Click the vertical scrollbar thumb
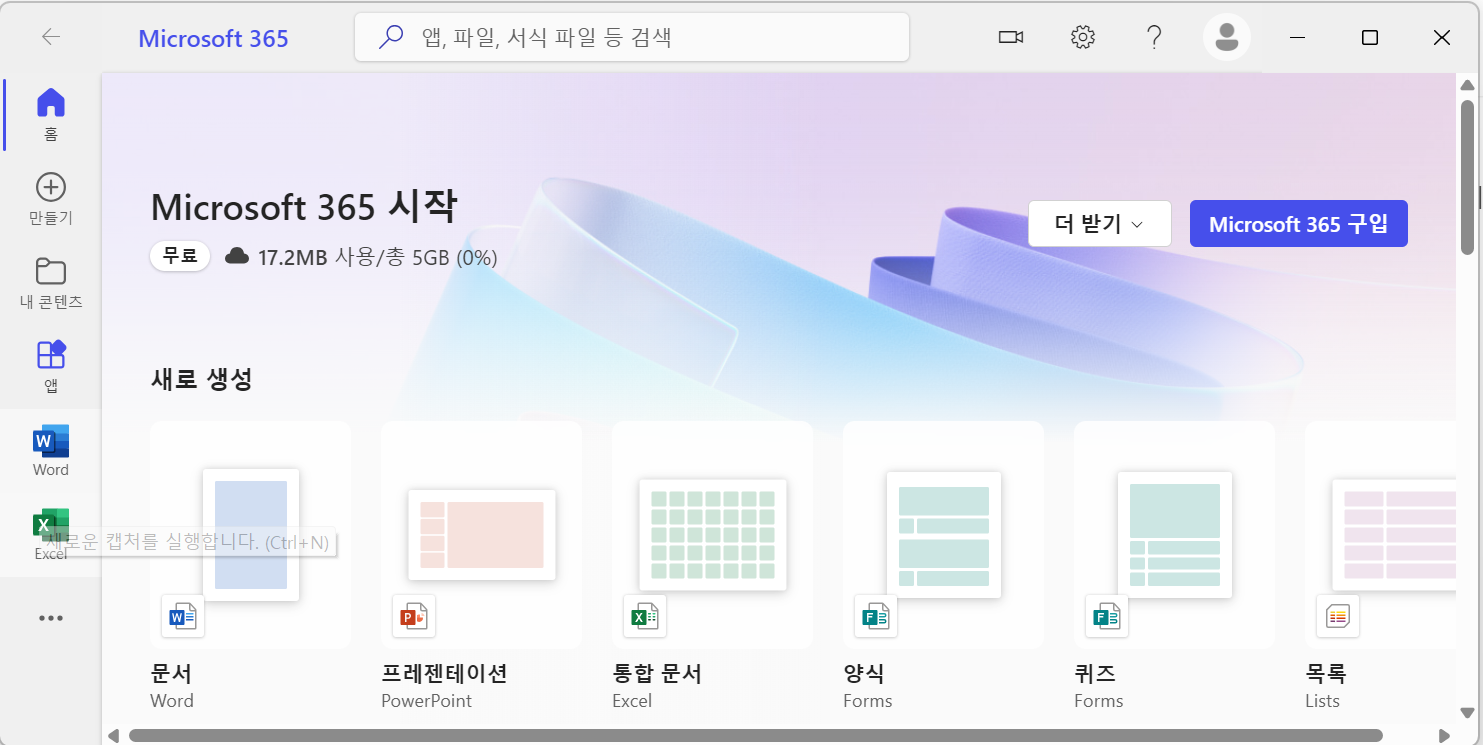1483x745 pixels. [1467, 176]
